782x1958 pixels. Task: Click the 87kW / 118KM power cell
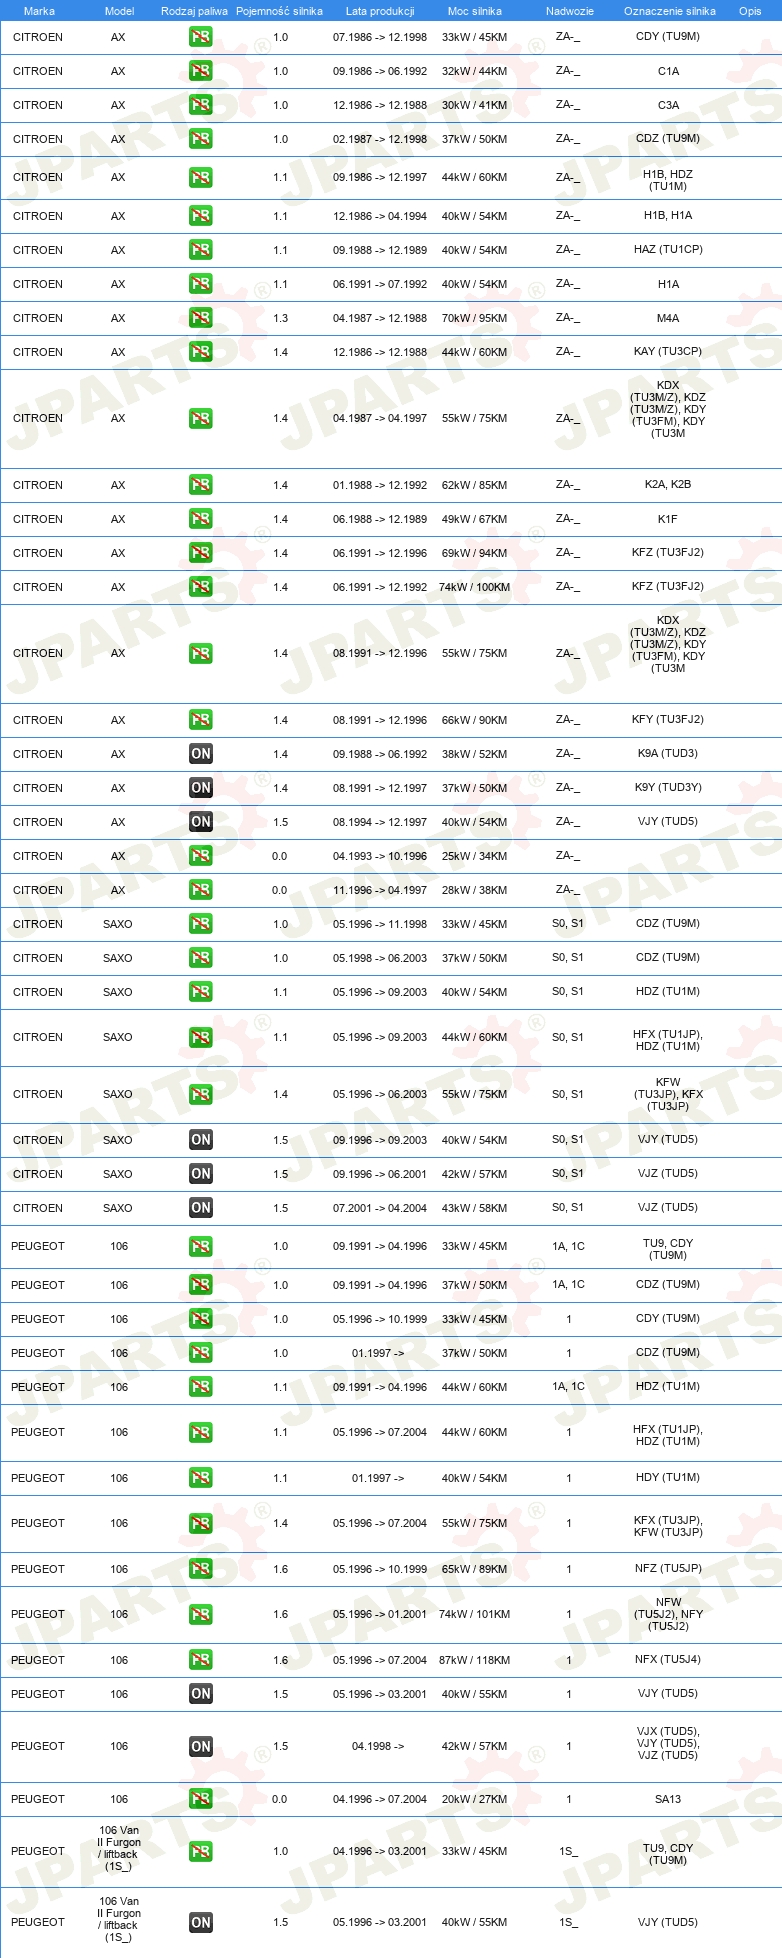pyautogui.click(x=474, y=1660)
